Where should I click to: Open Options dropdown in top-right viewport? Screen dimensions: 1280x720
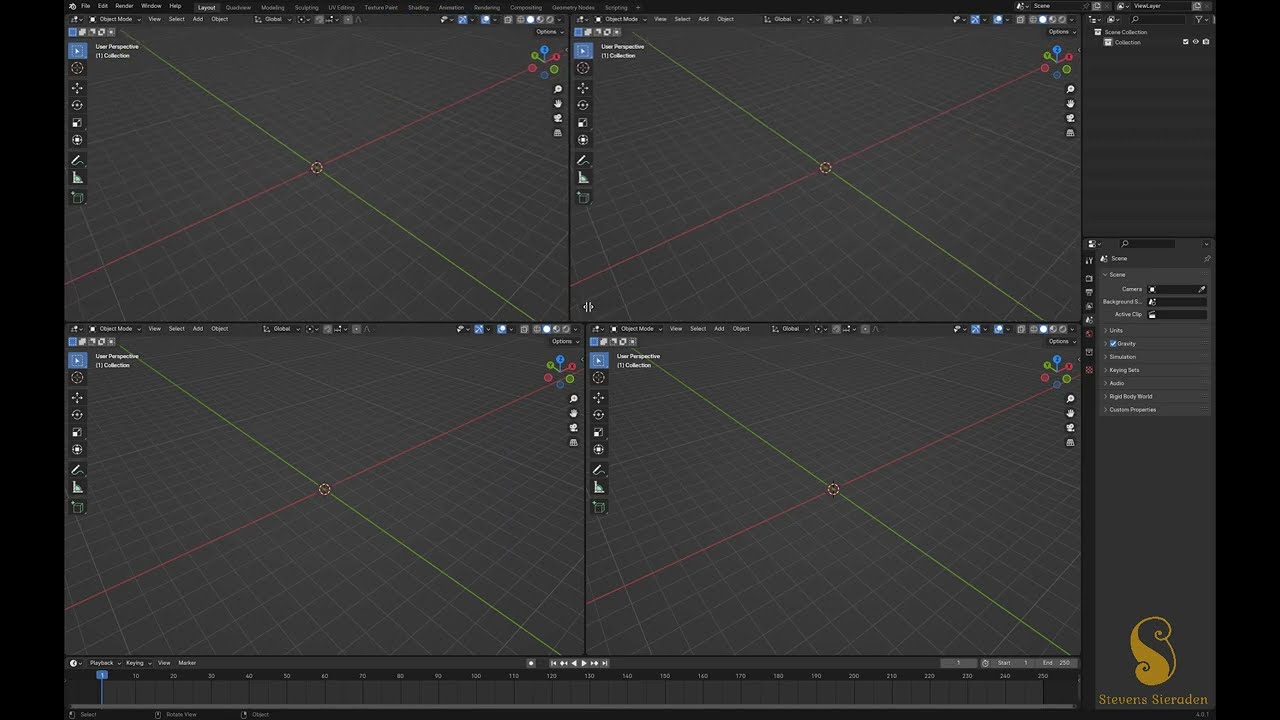pos(1060,31)
